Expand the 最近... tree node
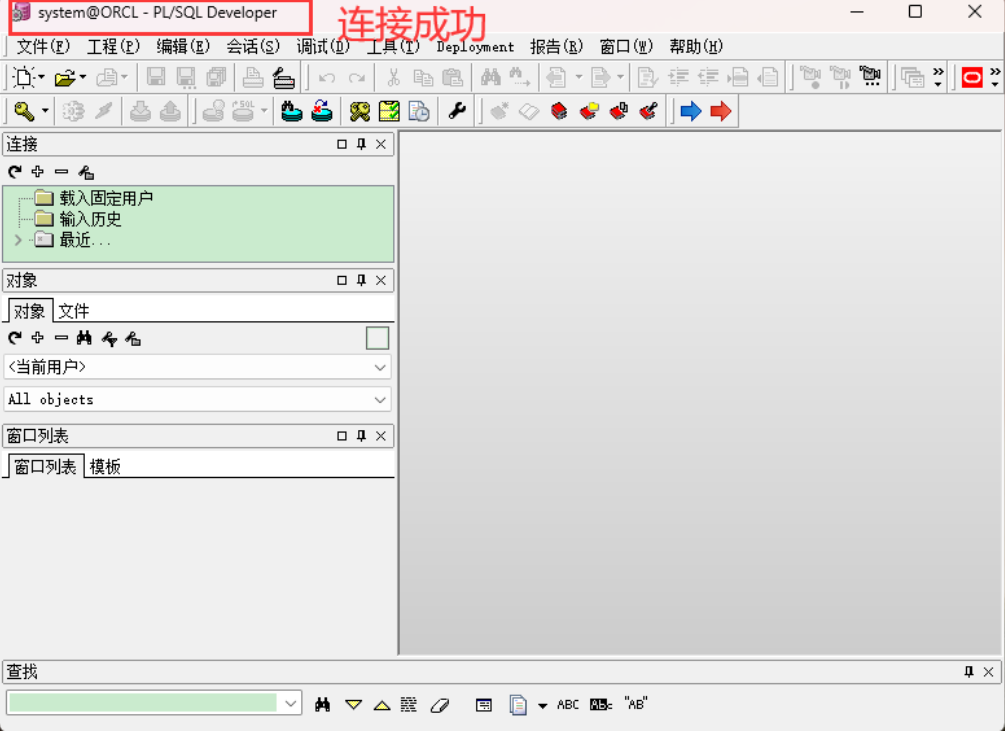Screen dimensions: 1005x733 point(18,240)
